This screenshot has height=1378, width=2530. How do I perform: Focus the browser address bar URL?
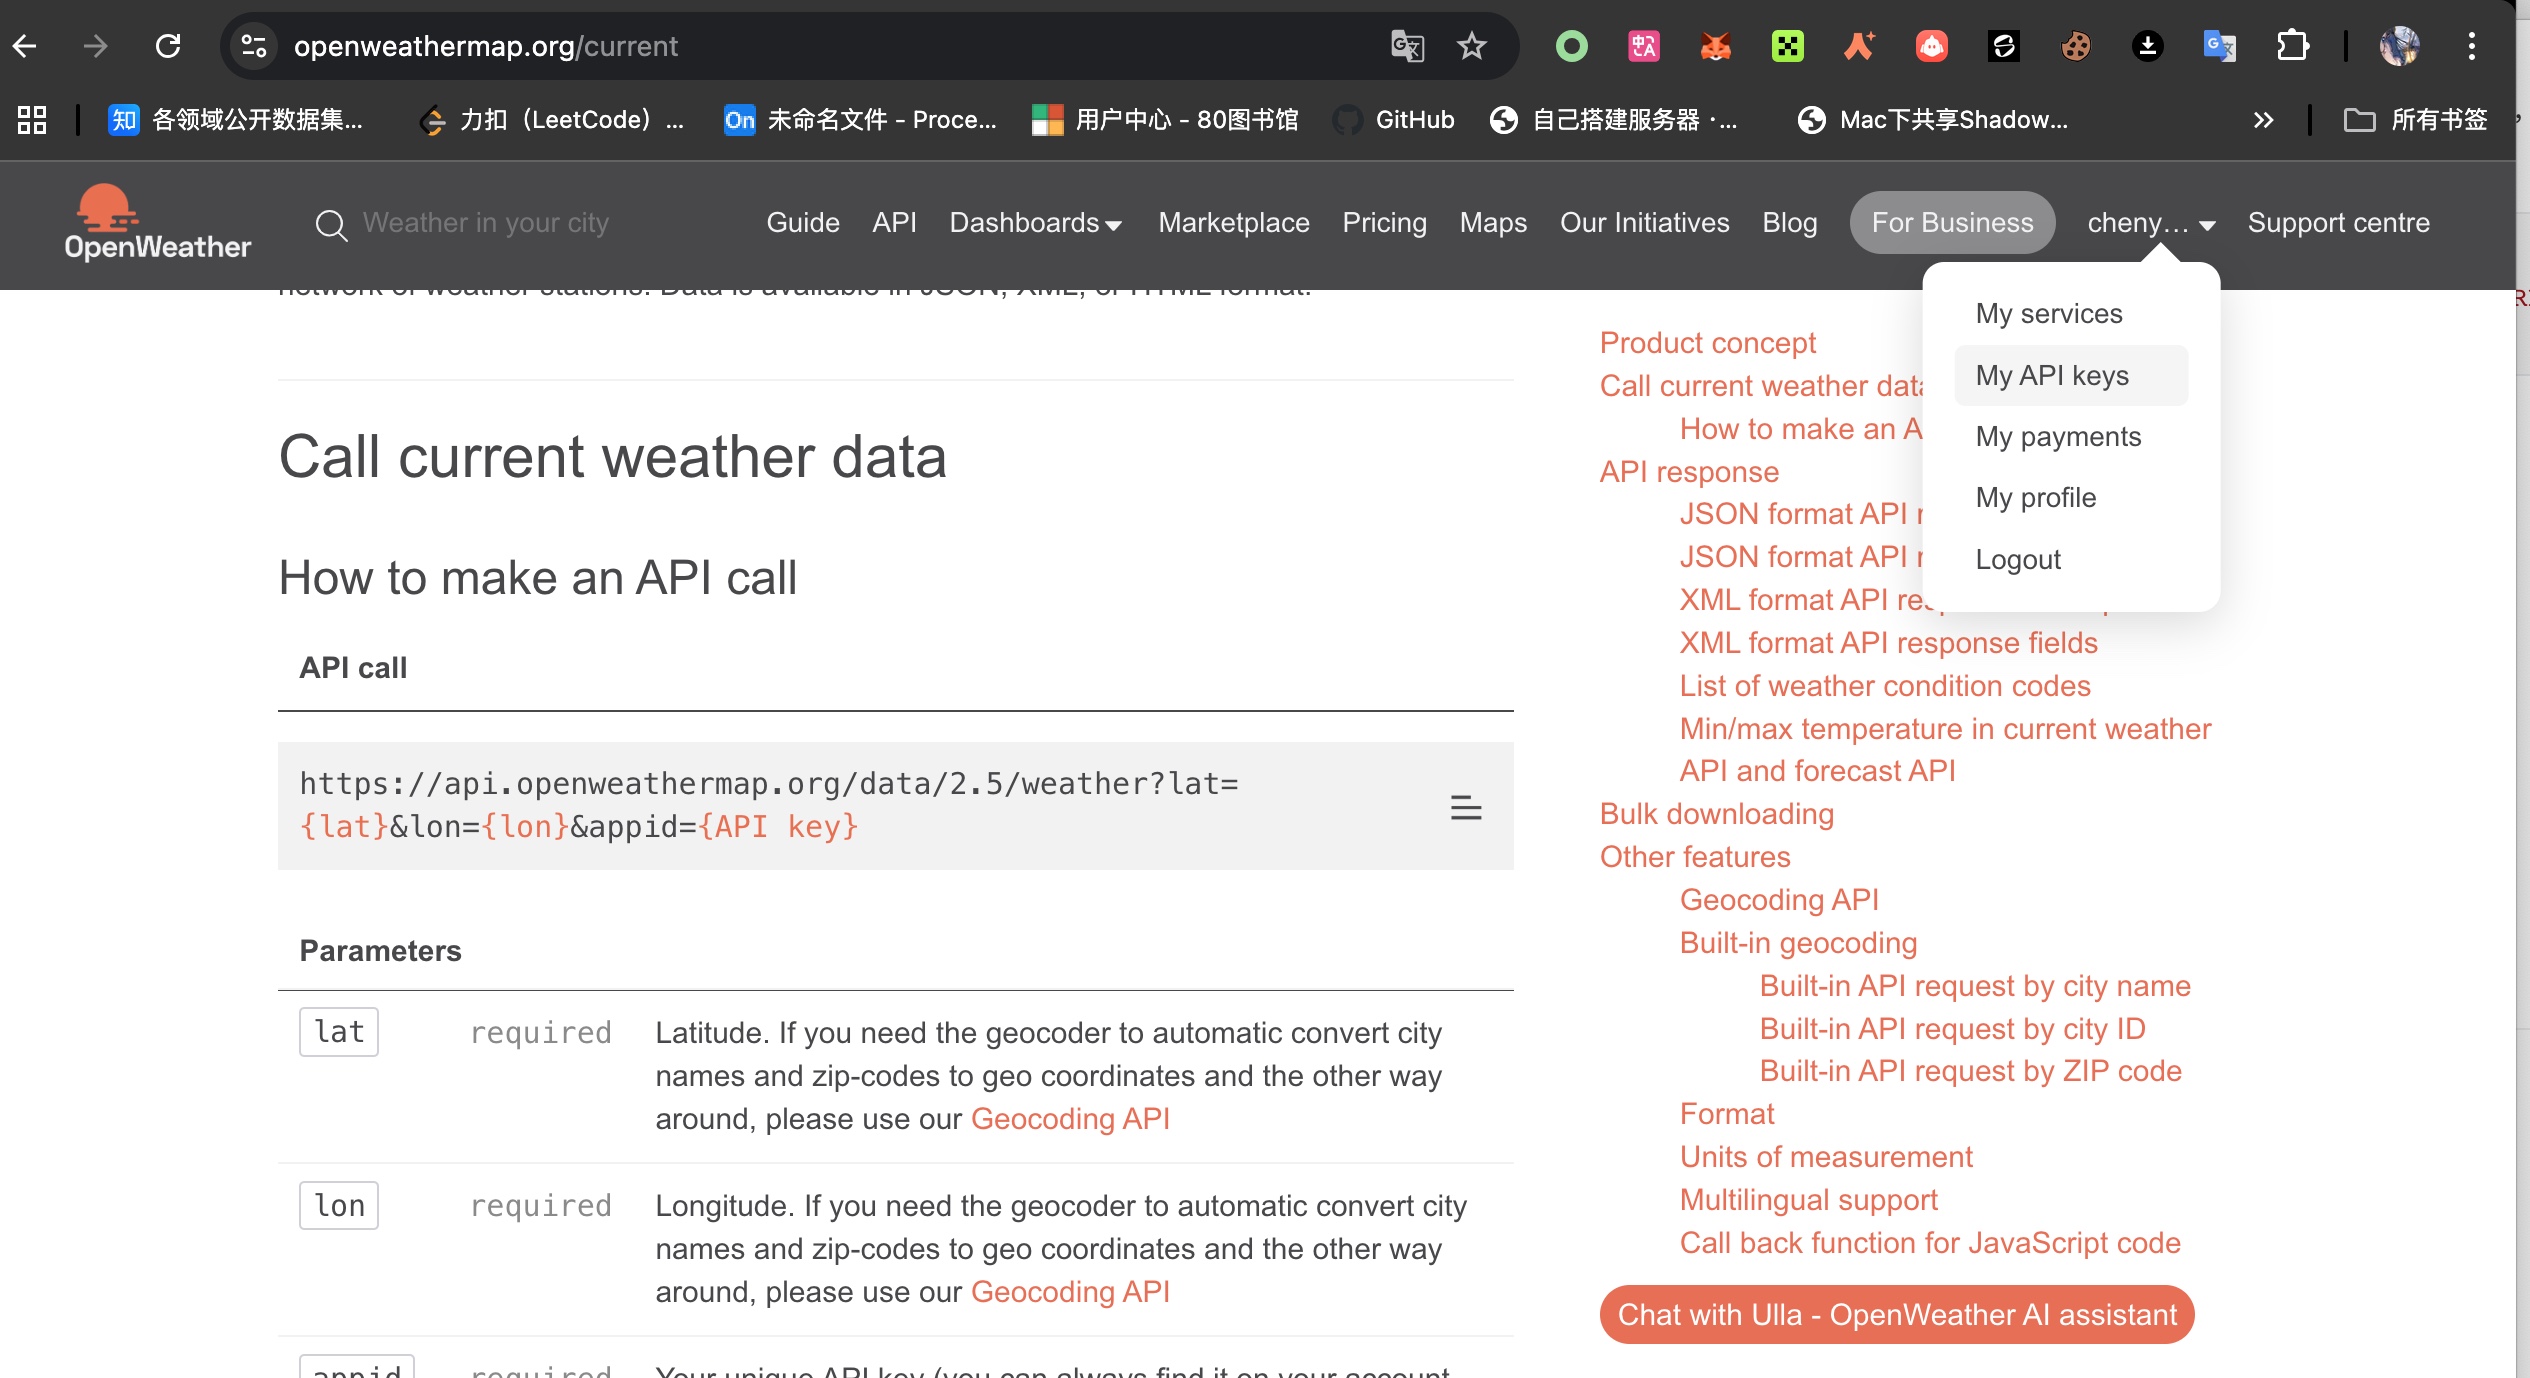pos(486,46)
